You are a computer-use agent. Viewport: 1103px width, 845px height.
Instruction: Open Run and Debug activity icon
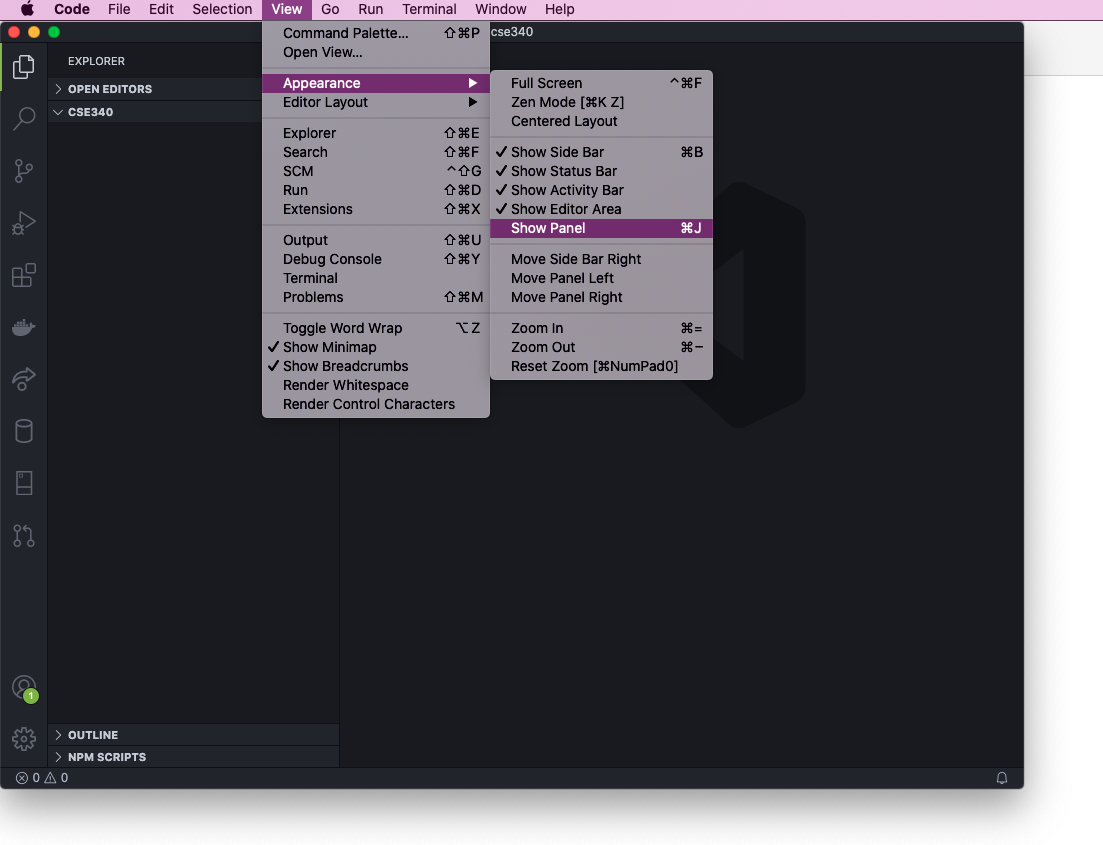coord(24,223)
